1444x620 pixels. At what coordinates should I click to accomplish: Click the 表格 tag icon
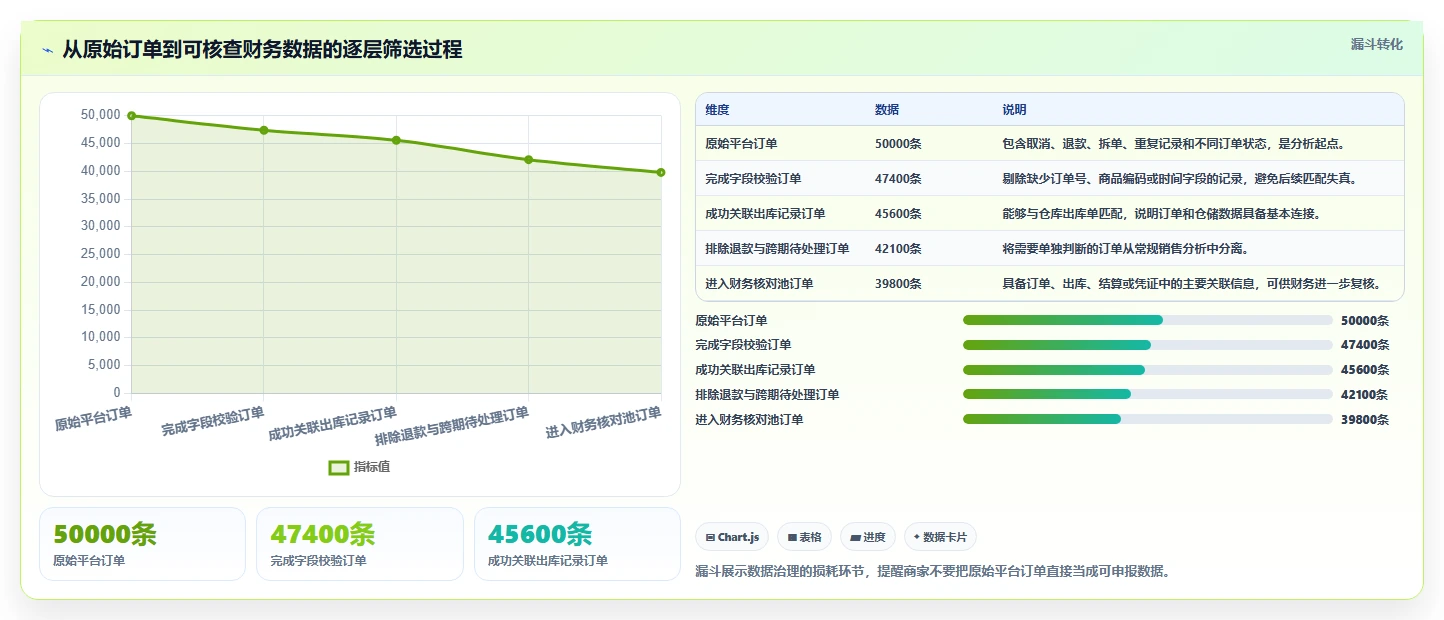pyautogui.click(x=792, y=538)
